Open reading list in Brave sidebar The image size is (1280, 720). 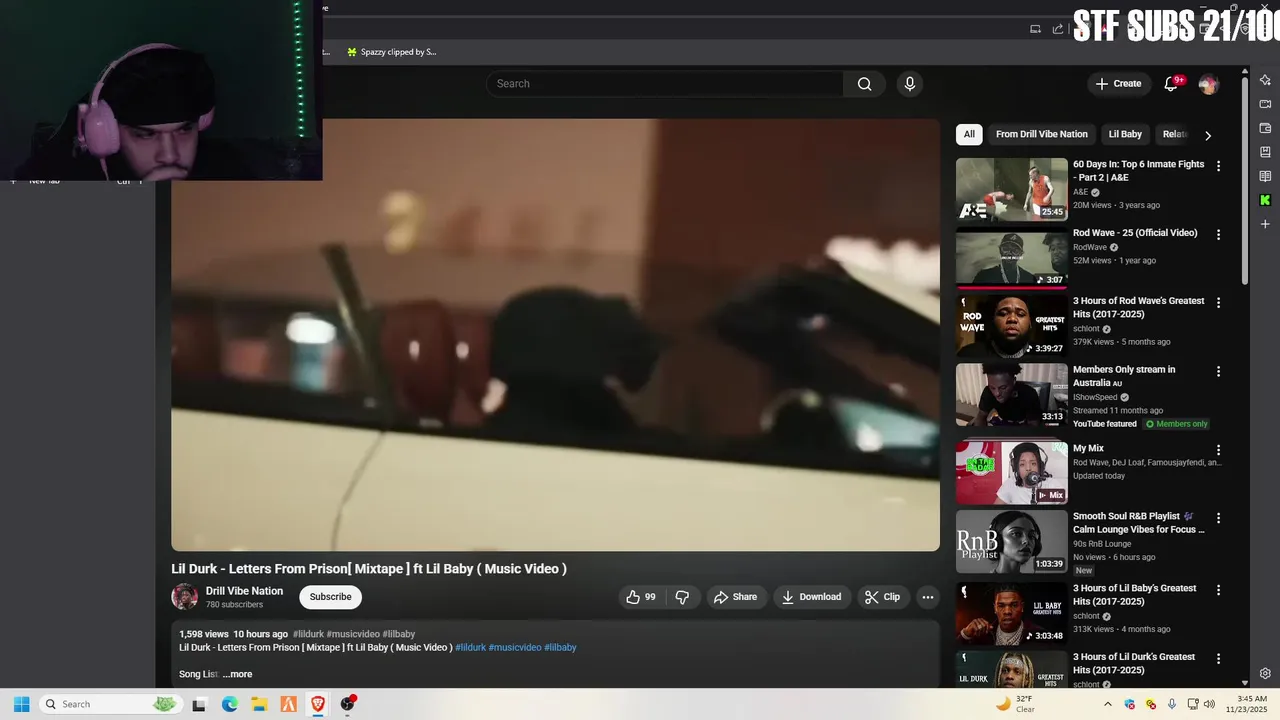1265,176
